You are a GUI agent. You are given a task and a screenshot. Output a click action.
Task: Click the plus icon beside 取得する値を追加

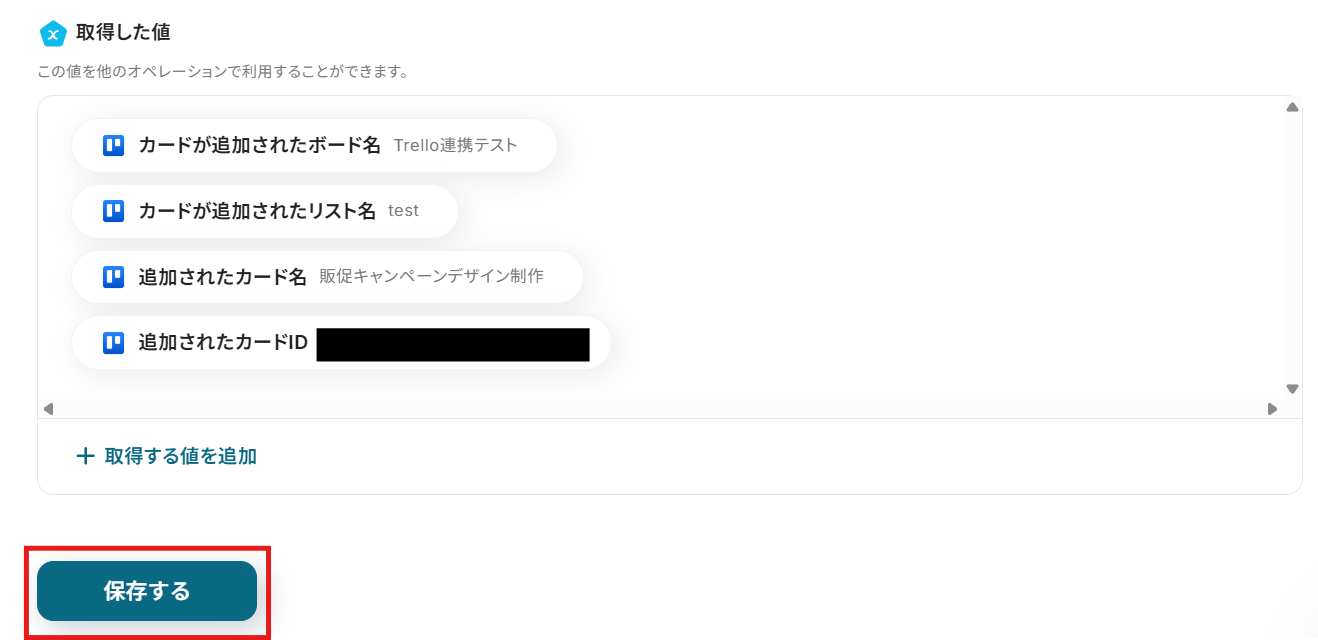tap(86, 457)
